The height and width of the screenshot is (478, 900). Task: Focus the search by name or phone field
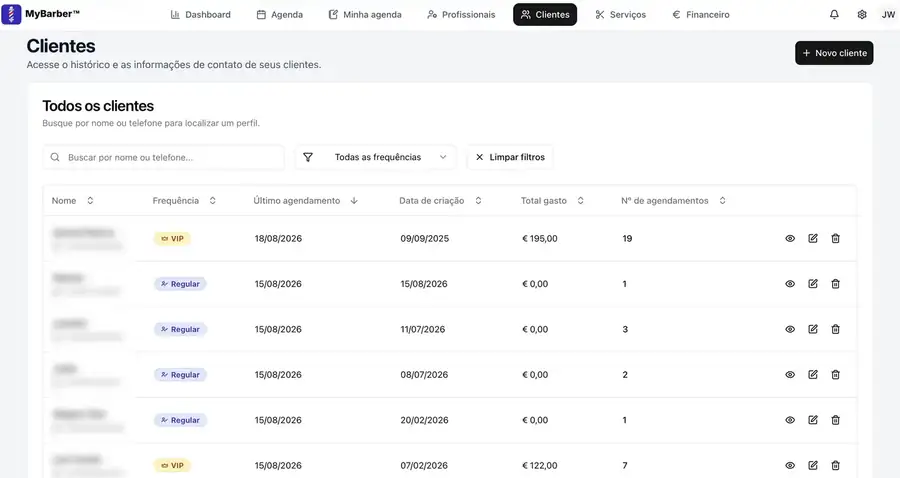tap(164, 157)
